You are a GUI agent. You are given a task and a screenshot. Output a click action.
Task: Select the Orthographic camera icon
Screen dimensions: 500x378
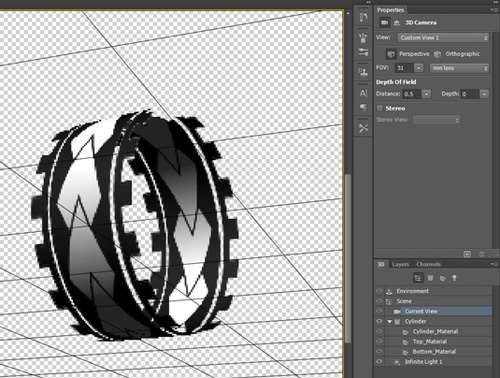point(437,54)
